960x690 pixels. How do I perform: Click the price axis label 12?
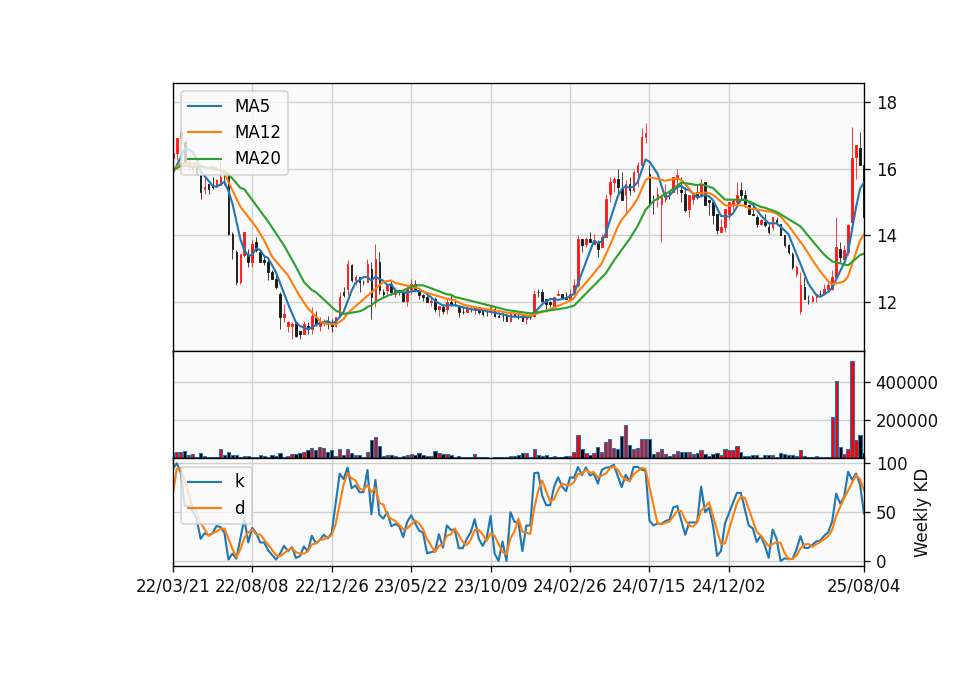(887, 302)
